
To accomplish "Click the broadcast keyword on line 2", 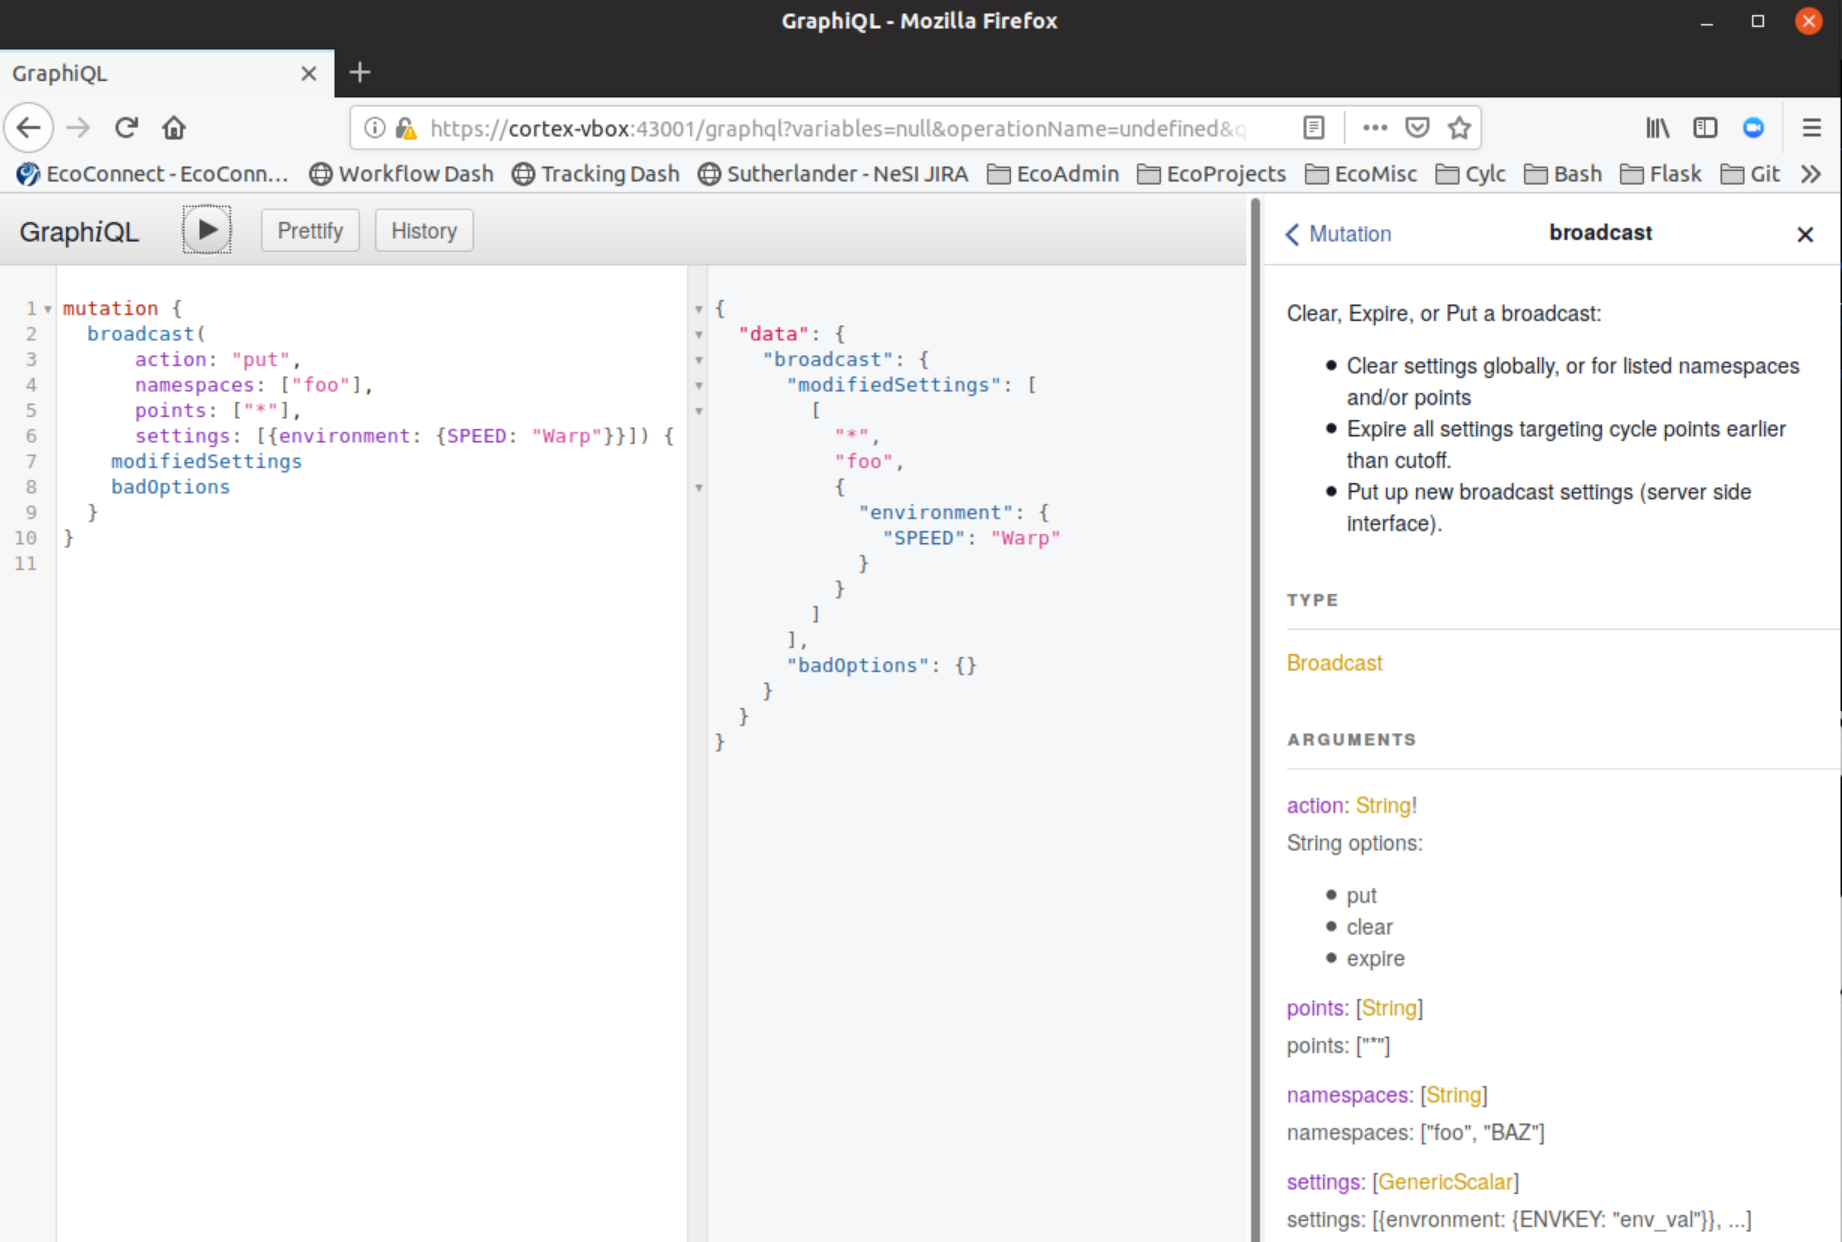I will click(x=141, y=334).
